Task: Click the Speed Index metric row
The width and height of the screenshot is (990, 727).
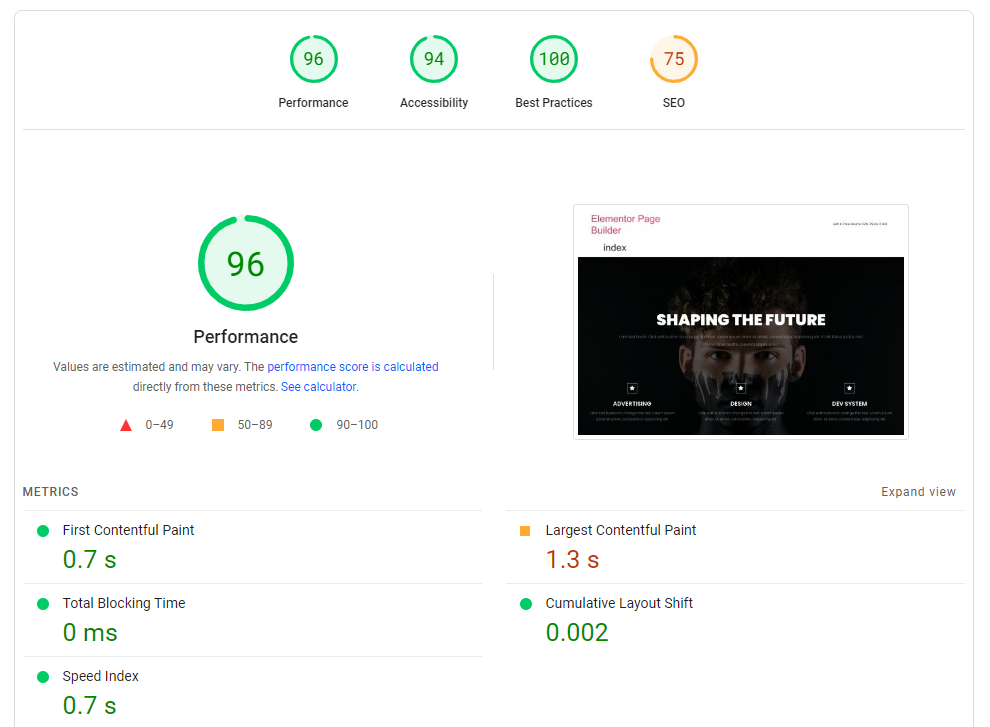Action: (252, 692)
